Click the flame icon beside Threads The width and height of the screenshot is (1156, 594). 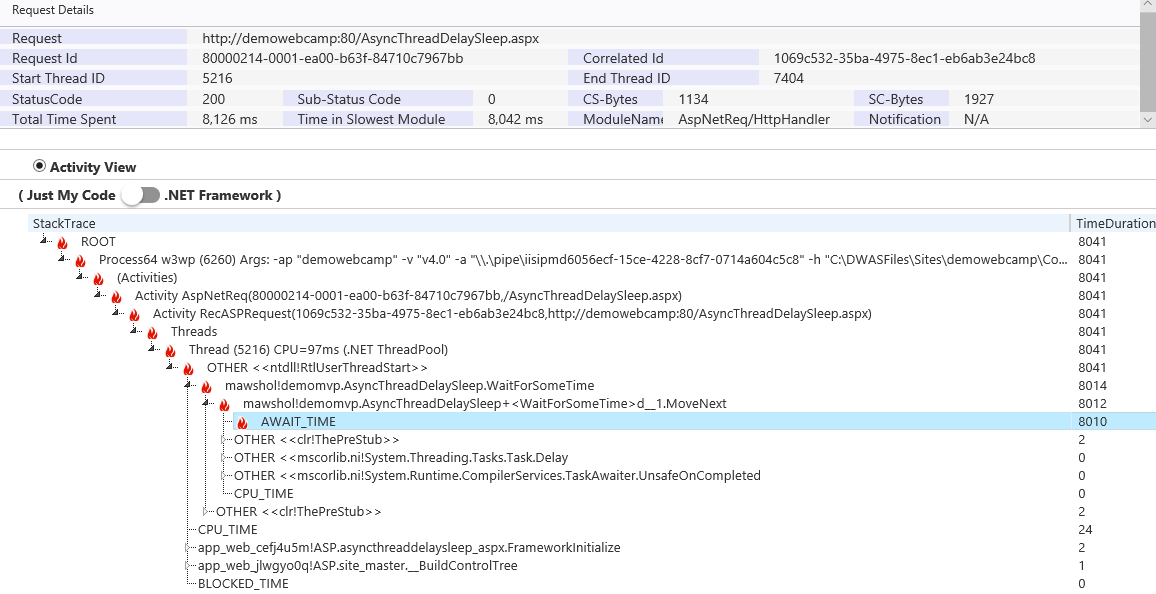coord(153,332)
